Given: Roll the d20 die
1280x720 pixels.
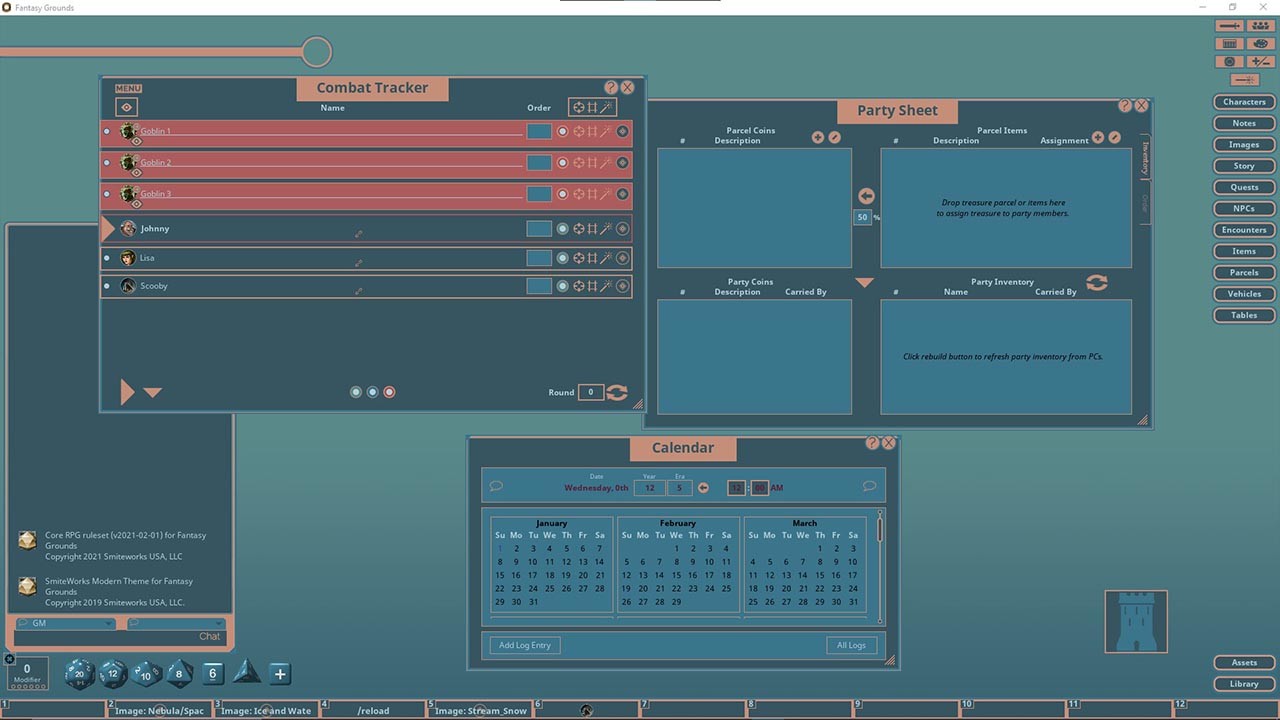Looking at the screenshot, I should pyautogui.click(x=79, y=674).
